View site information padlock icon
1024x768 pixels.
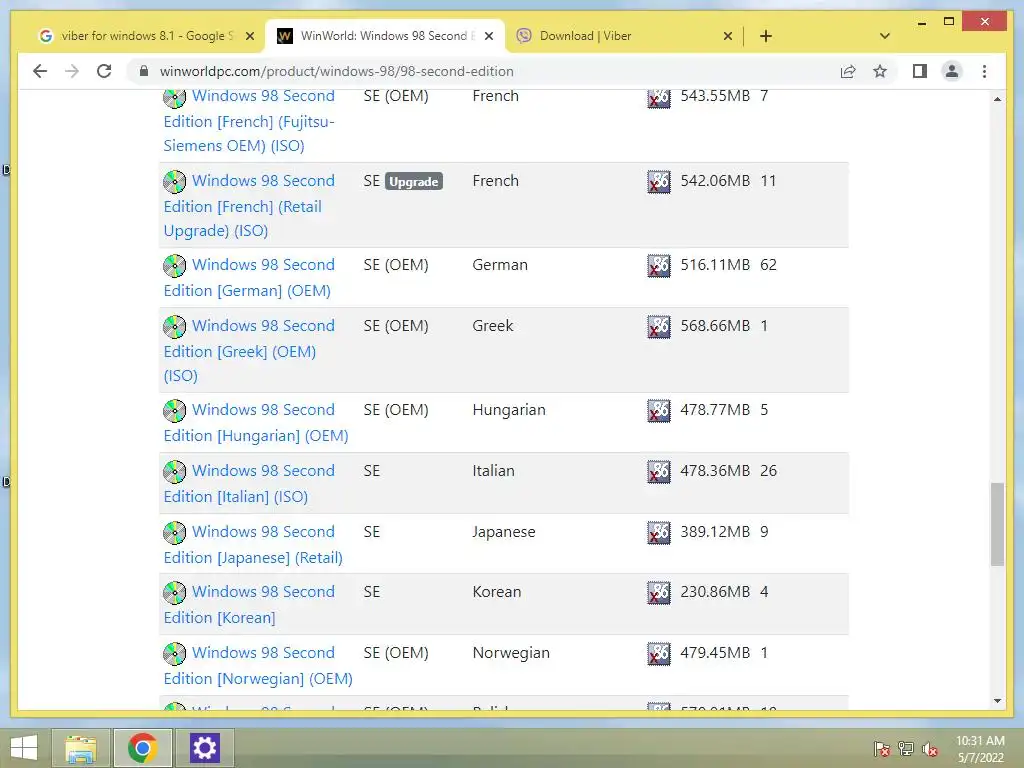pos(144,71)
